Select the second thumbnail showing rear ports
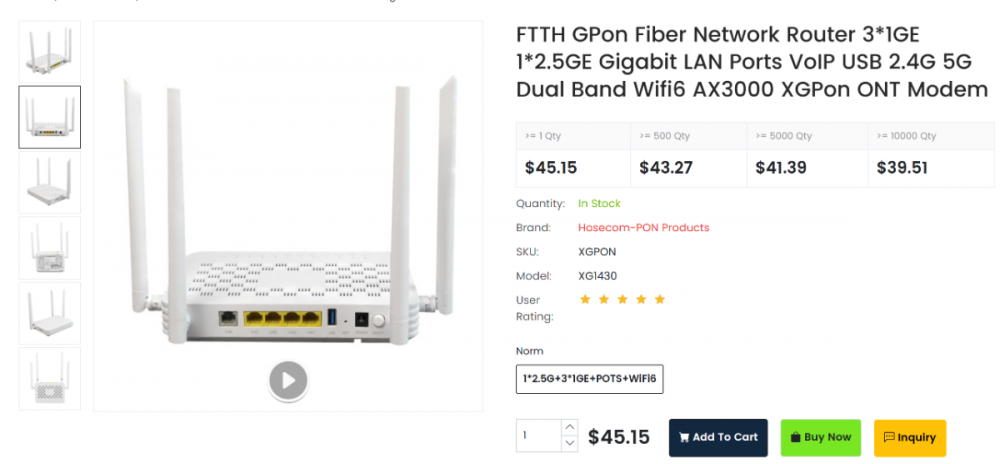 (49, 117)
